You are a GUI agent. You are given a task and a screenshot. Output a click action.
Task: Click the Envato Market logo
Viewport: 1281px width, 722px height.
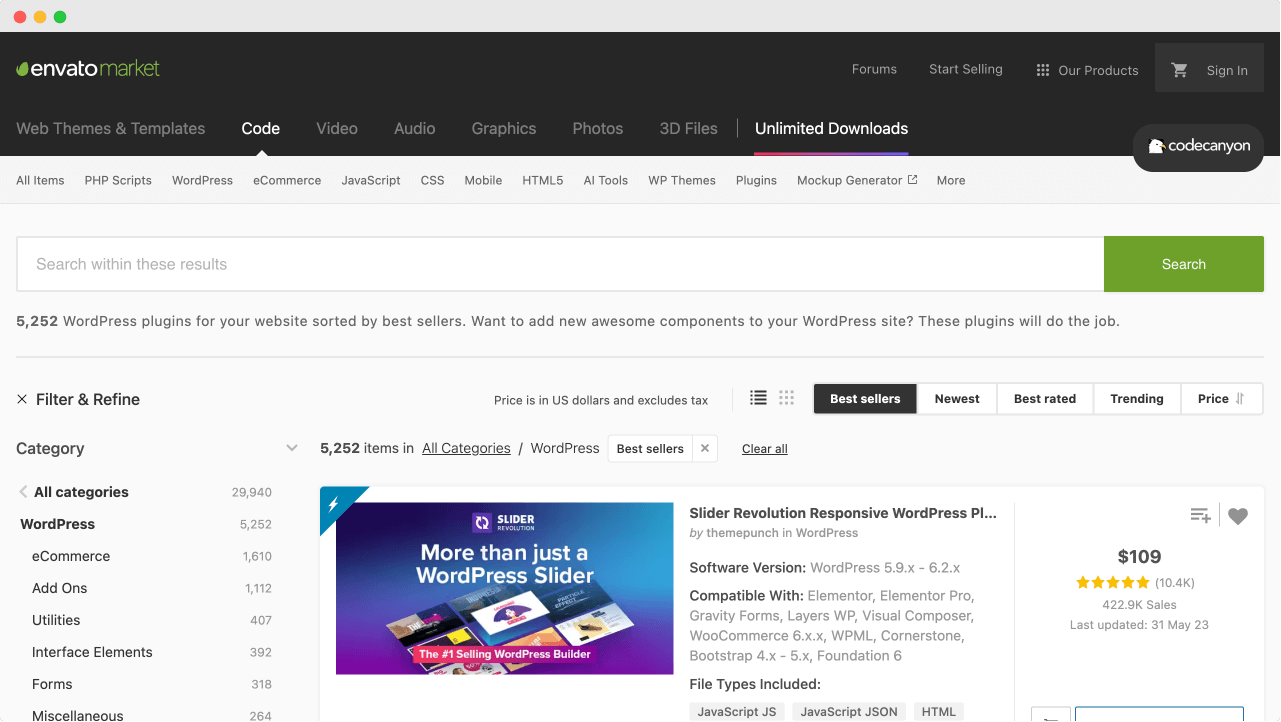tap(88, 69)
